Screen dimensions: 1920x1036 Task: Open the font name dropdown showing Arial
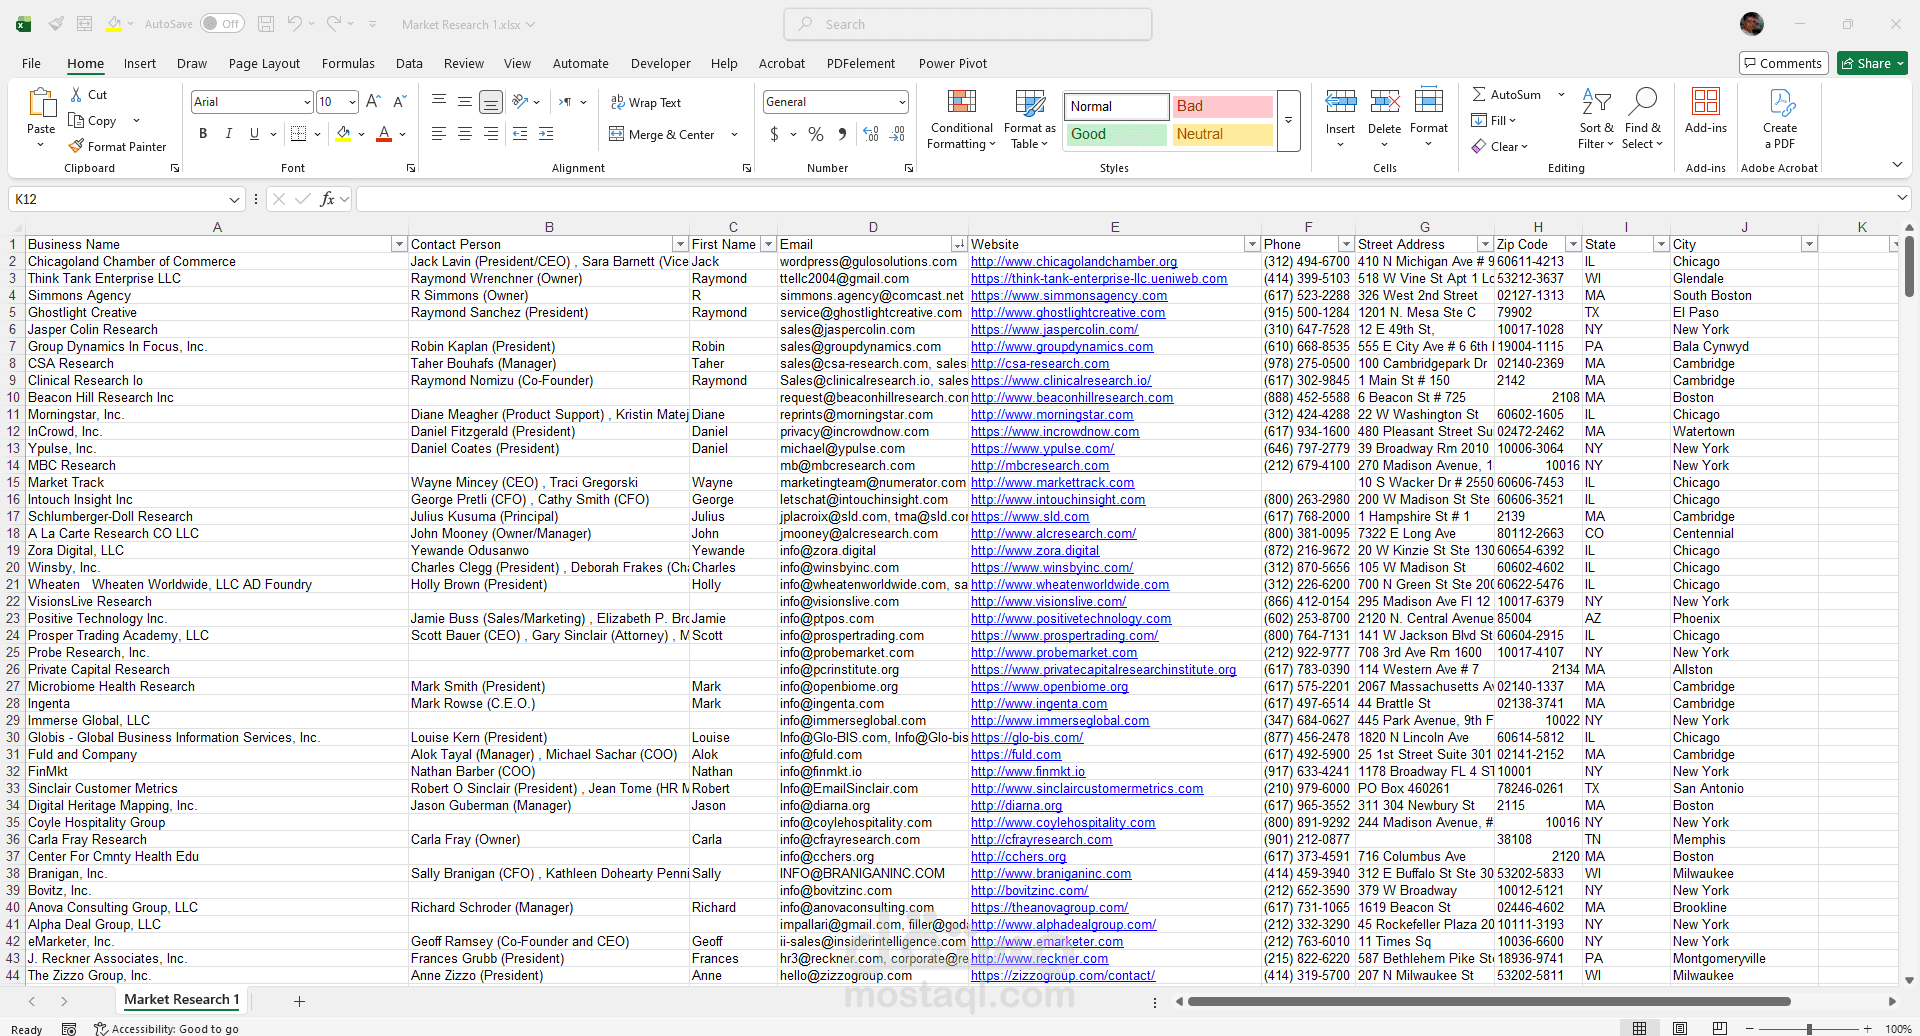tap(307, 102)
